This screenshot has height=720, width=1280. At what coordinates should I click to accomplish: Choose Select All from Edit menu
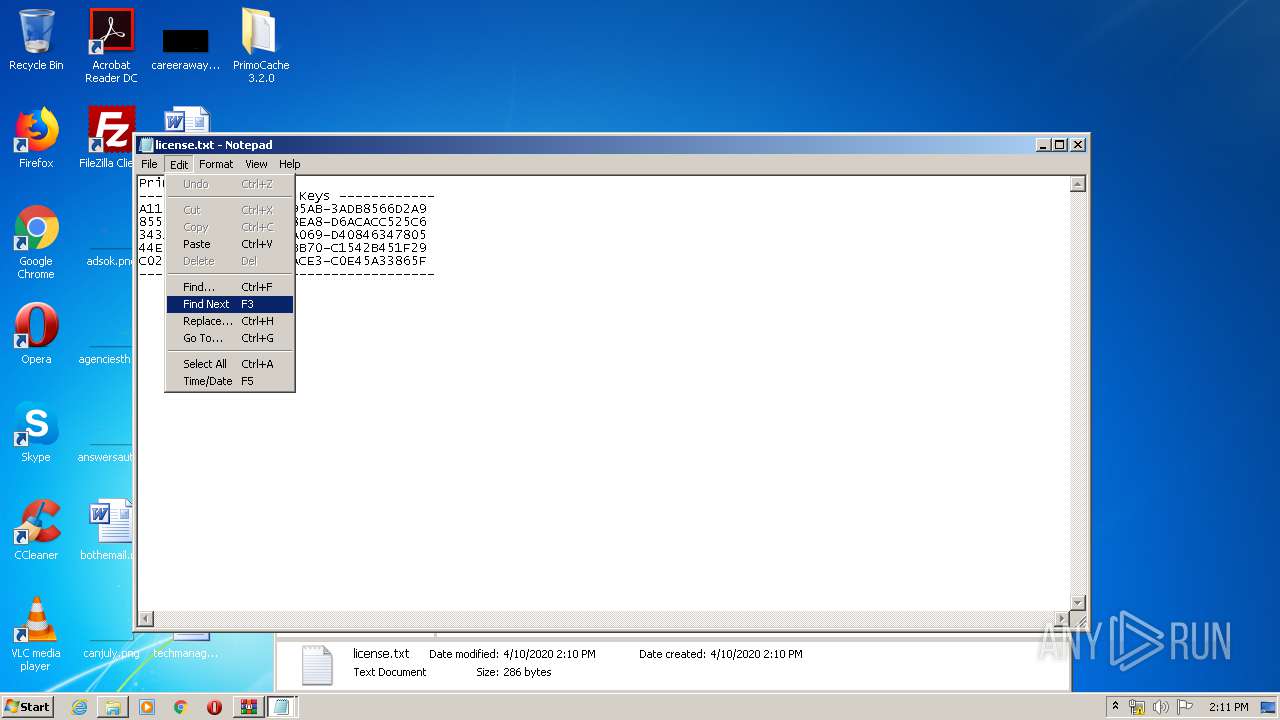(x=230, y=364)
